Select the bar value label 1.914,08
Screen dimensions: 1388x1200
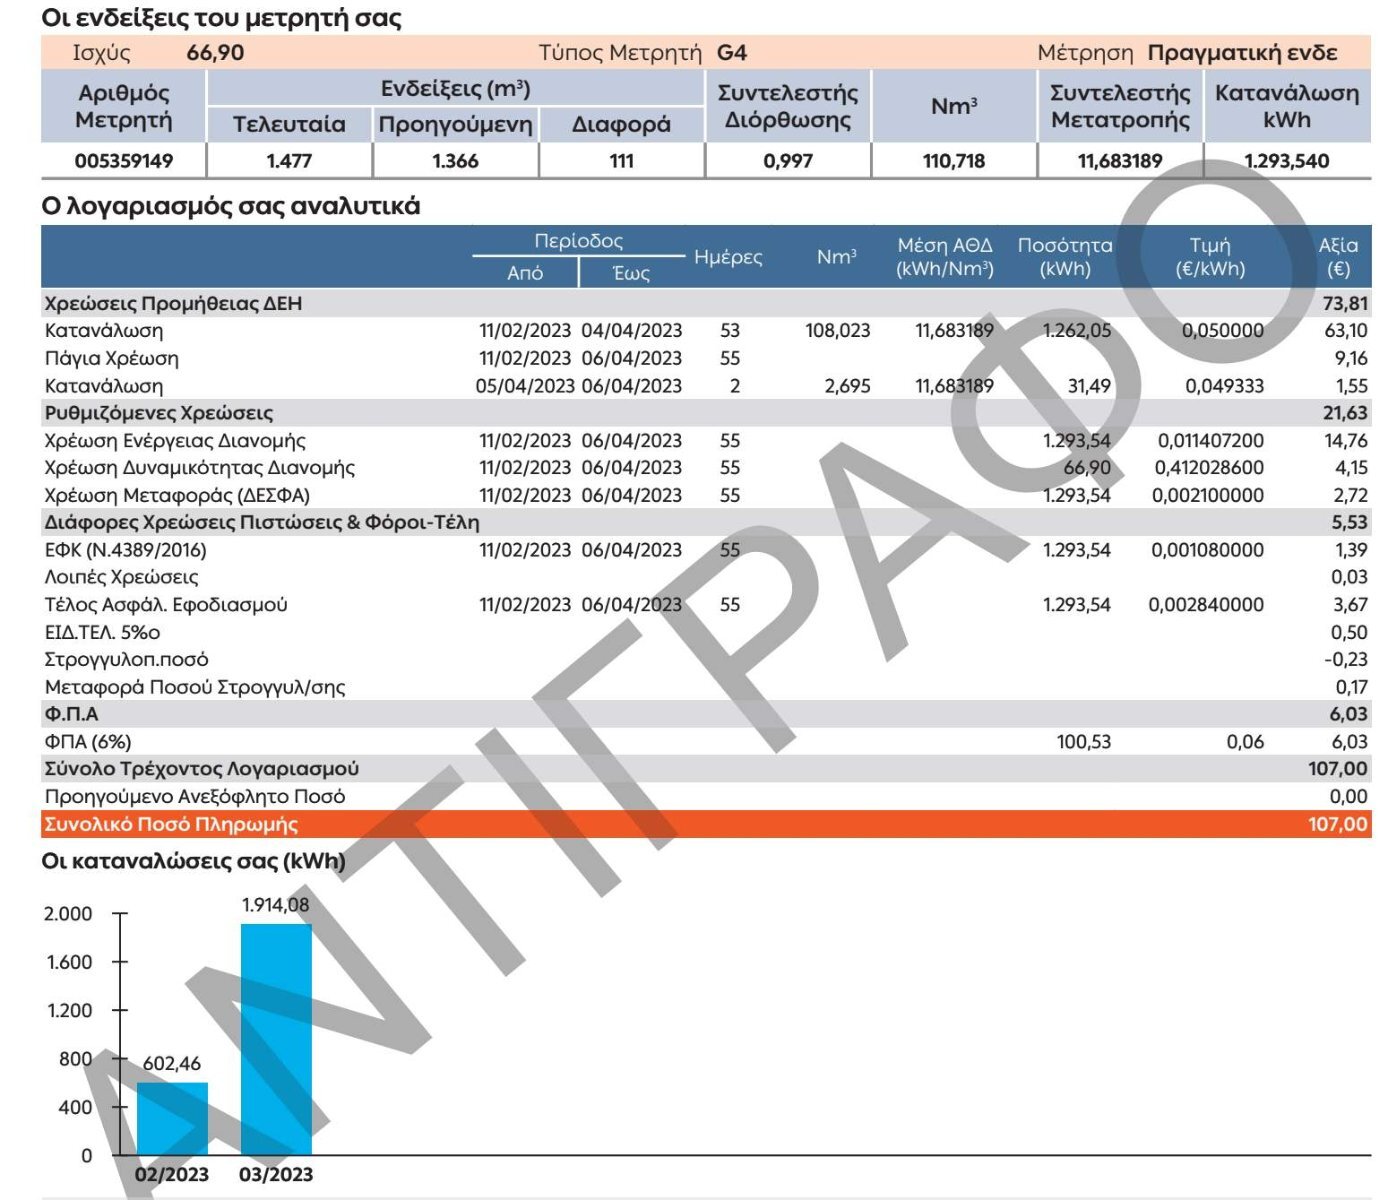[x=276, y=905]
